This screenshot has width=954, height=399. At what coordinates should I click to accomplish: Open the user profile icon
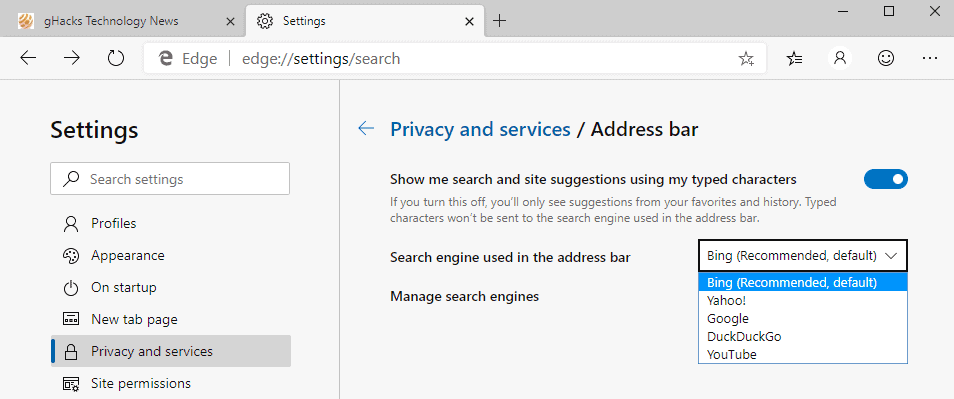click(840, 58)
